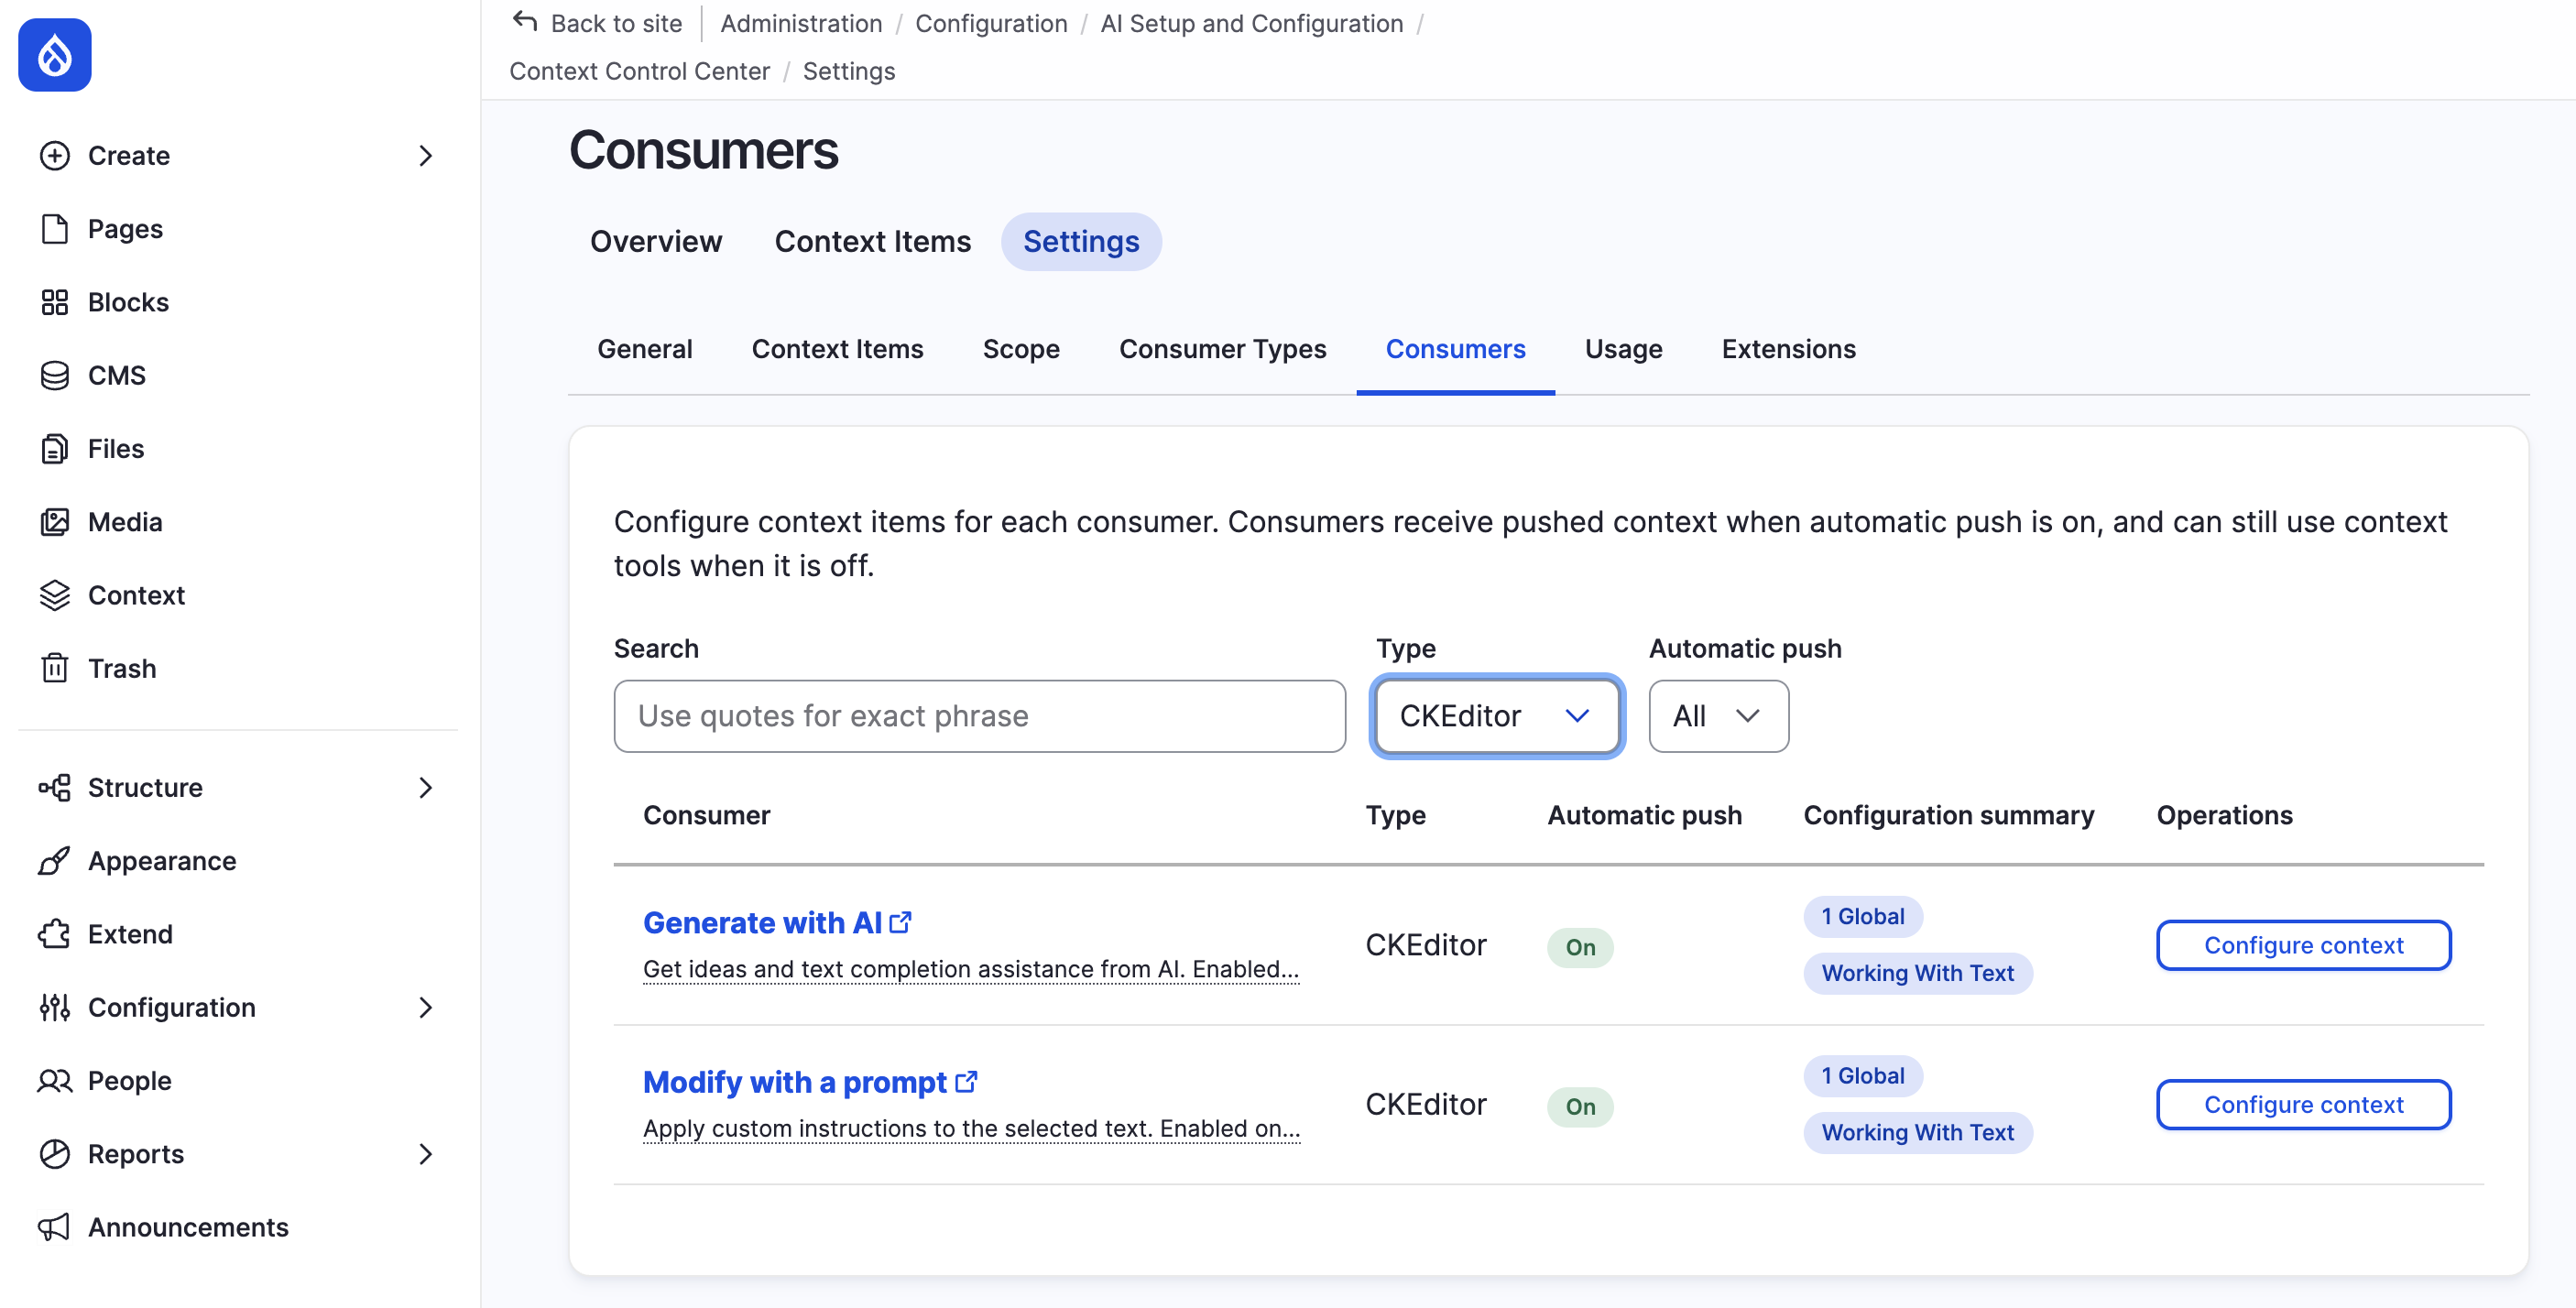The image size is (2576, 1308).
Task: Click the On badge for Generate with AI
Action: [x=1580, y=947]
